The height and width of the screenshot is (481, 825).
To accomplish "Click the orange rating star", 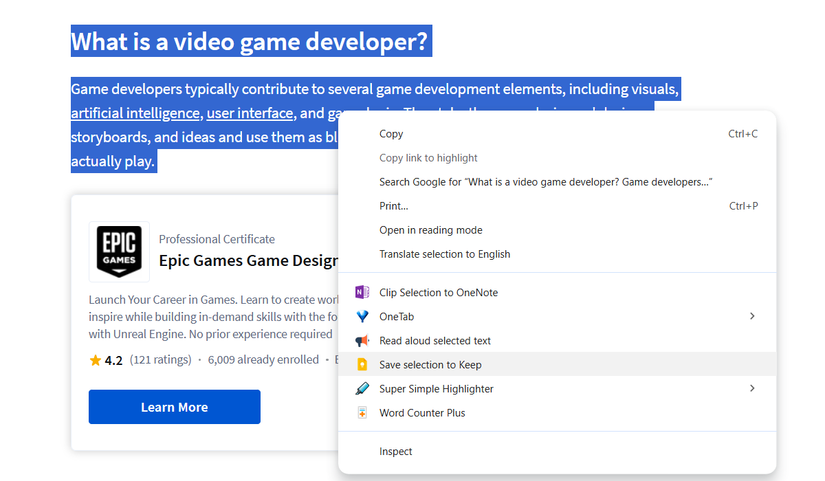I will click(95, 360).
